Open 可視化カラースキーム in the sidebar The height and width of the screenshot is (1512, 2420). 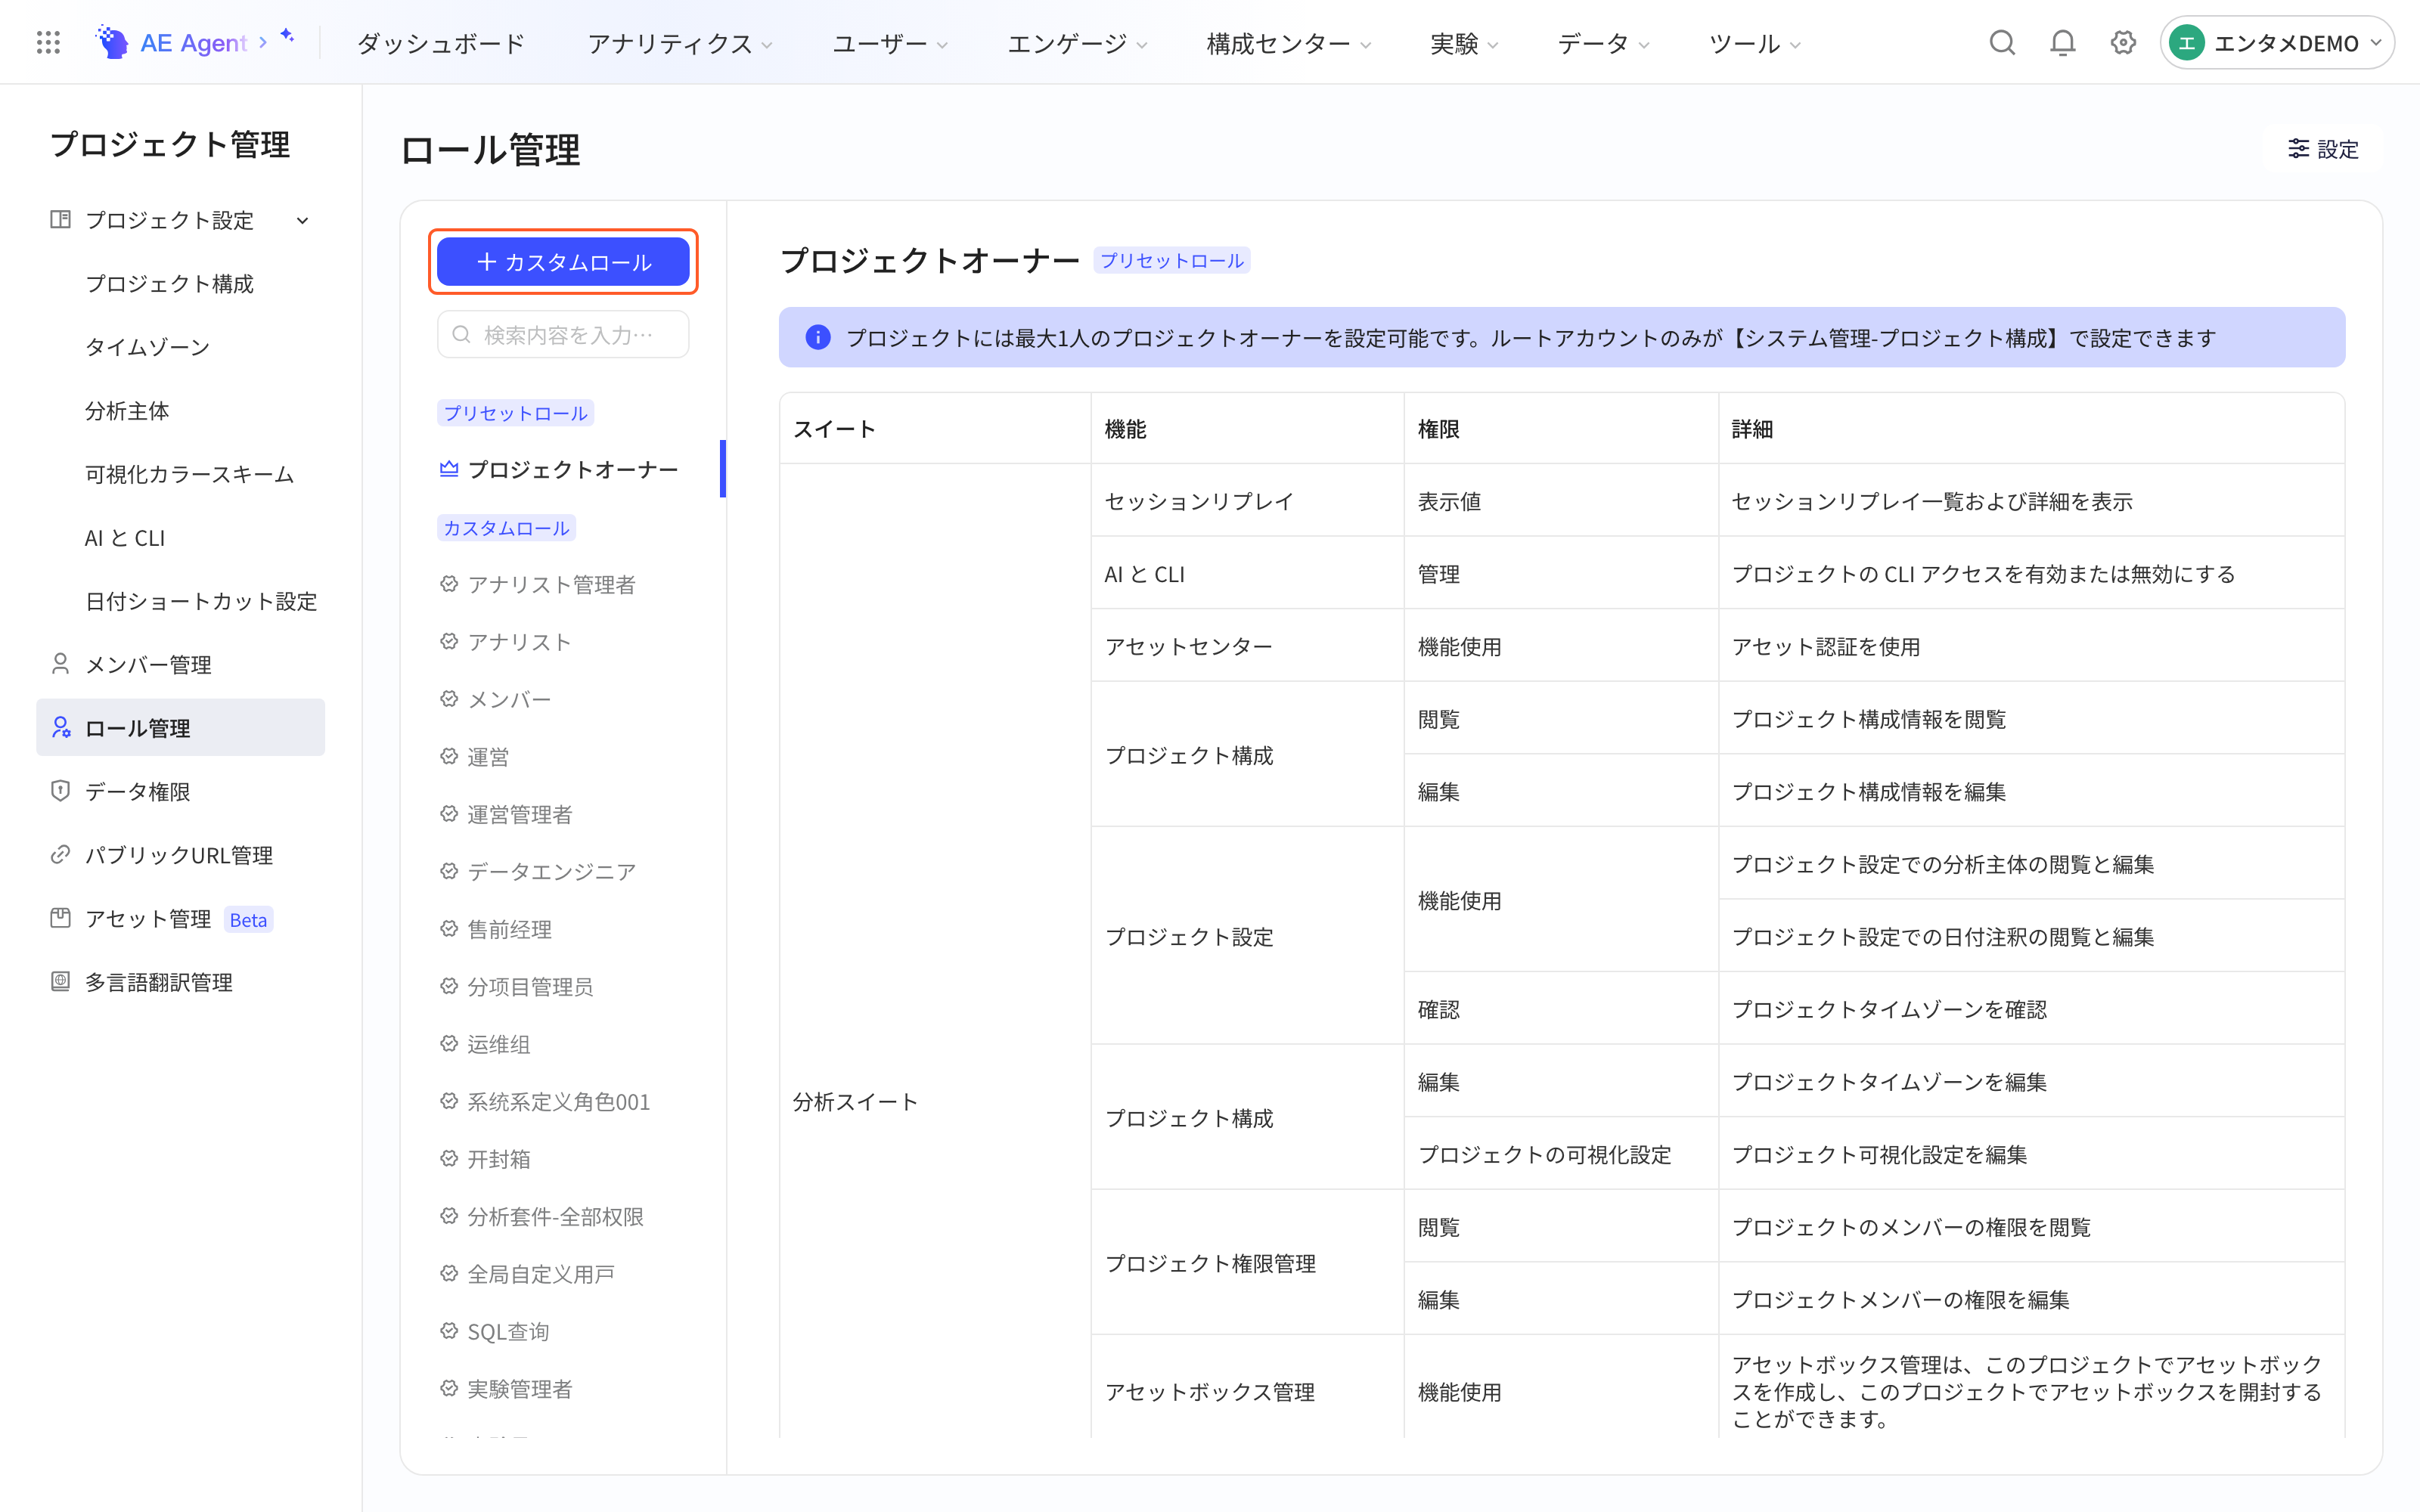(x=190, y=474)
